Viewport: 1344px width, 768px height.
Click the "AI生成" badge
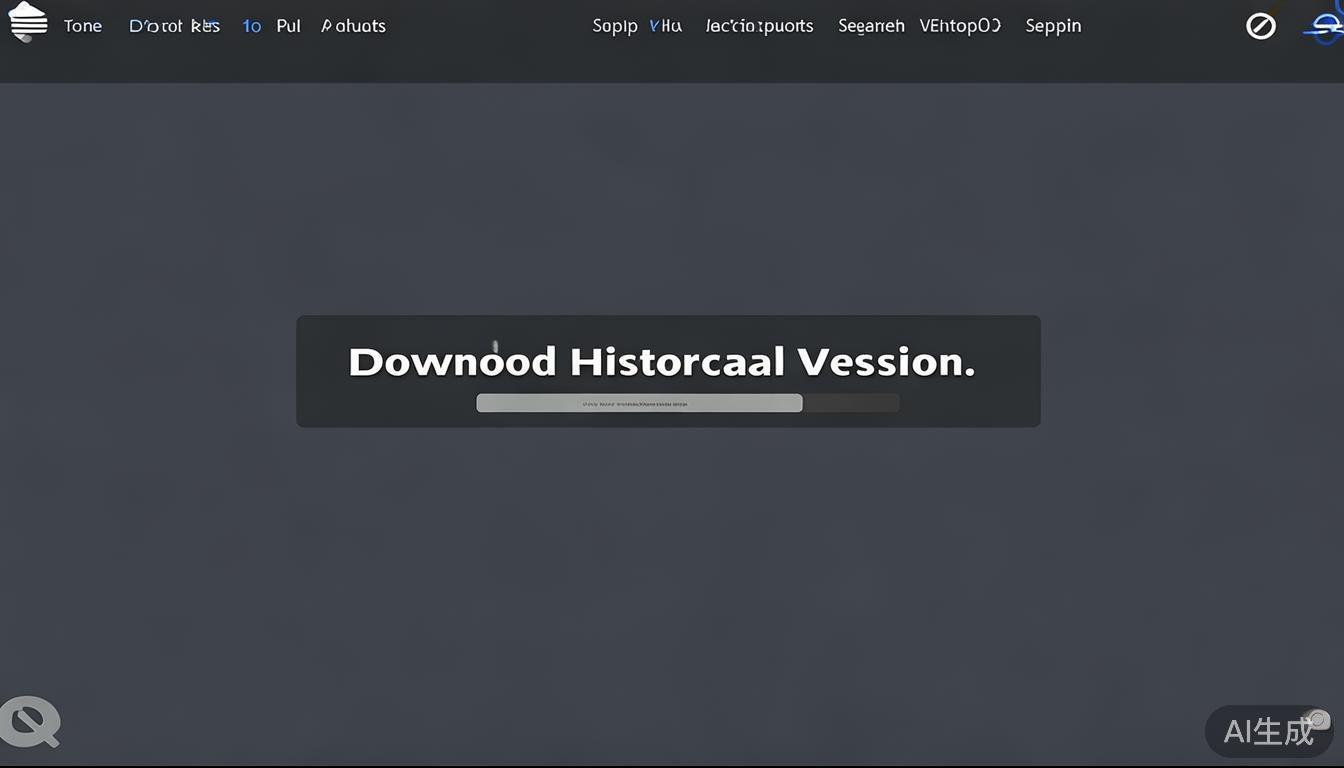pos(1268,732)
